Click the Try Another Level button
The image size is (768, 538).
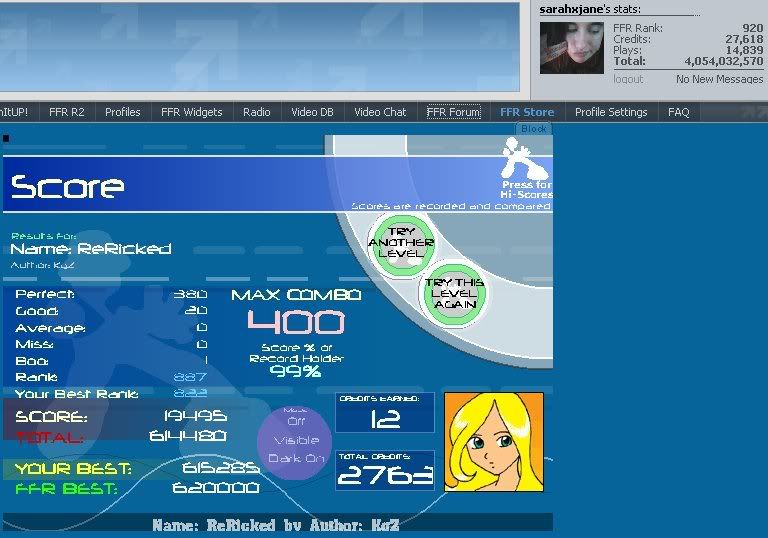(x=401, y=241)
